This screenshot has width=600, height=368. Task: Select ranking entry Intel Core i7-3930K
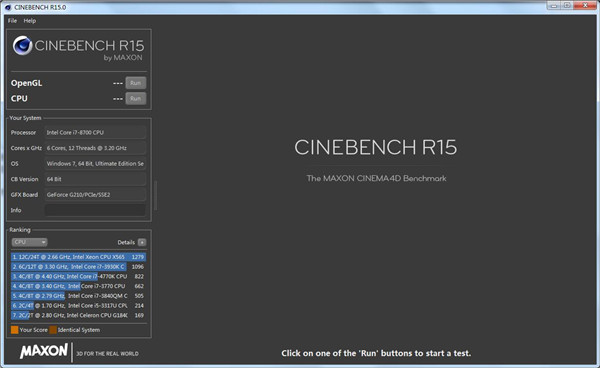[78, 267]
